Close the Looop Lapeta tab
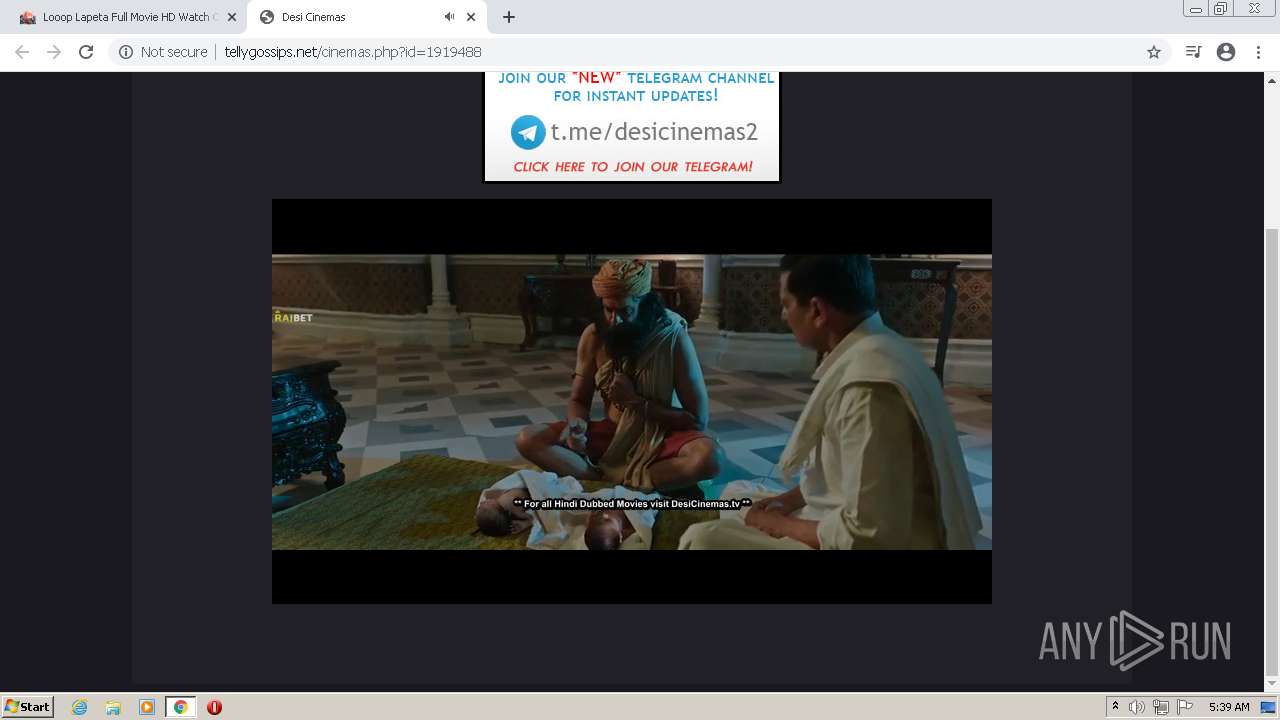Viewport: 1280px width, 720px height. tap(231, 17)
